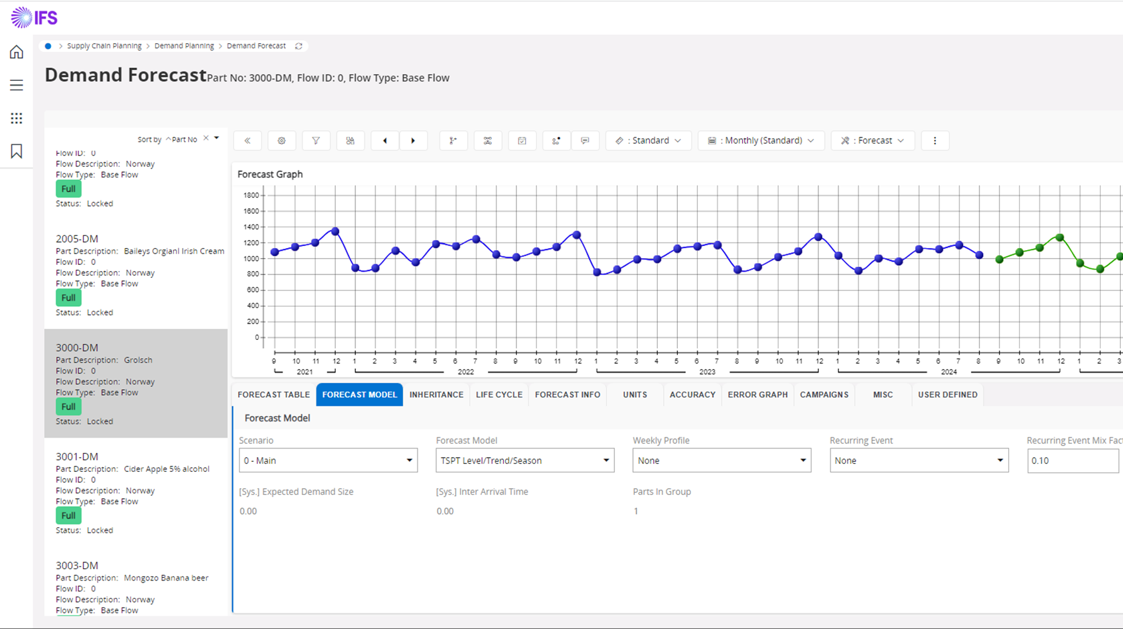Viewport: 1123px width, 629px height.
Task: Open the Standard tag dropdown
Action: [648, 140]
